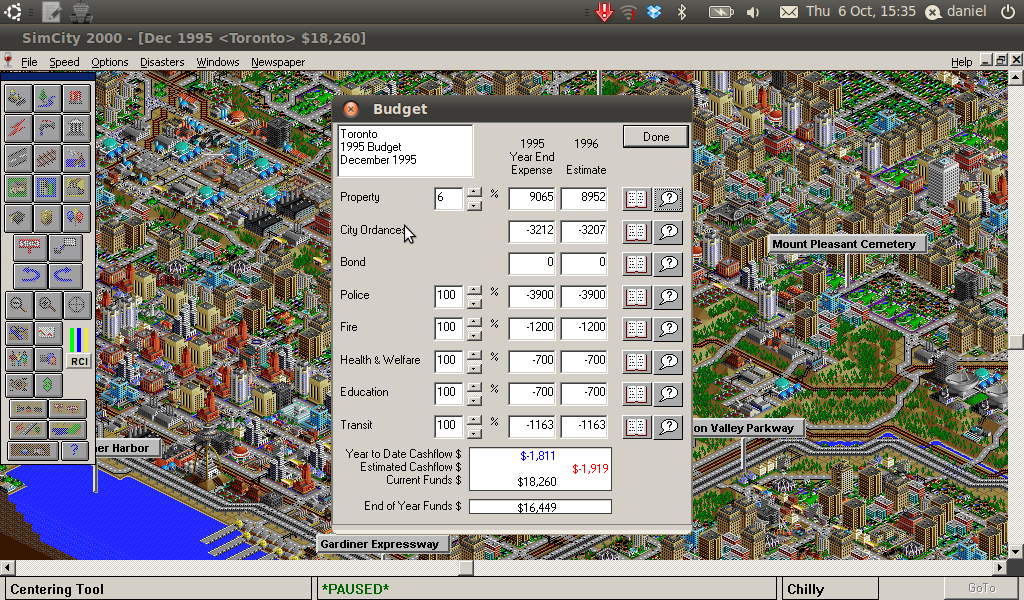Ask advisor about Bond row
This screenshot has width=1024, height=600.
click(x=669, y=264)
